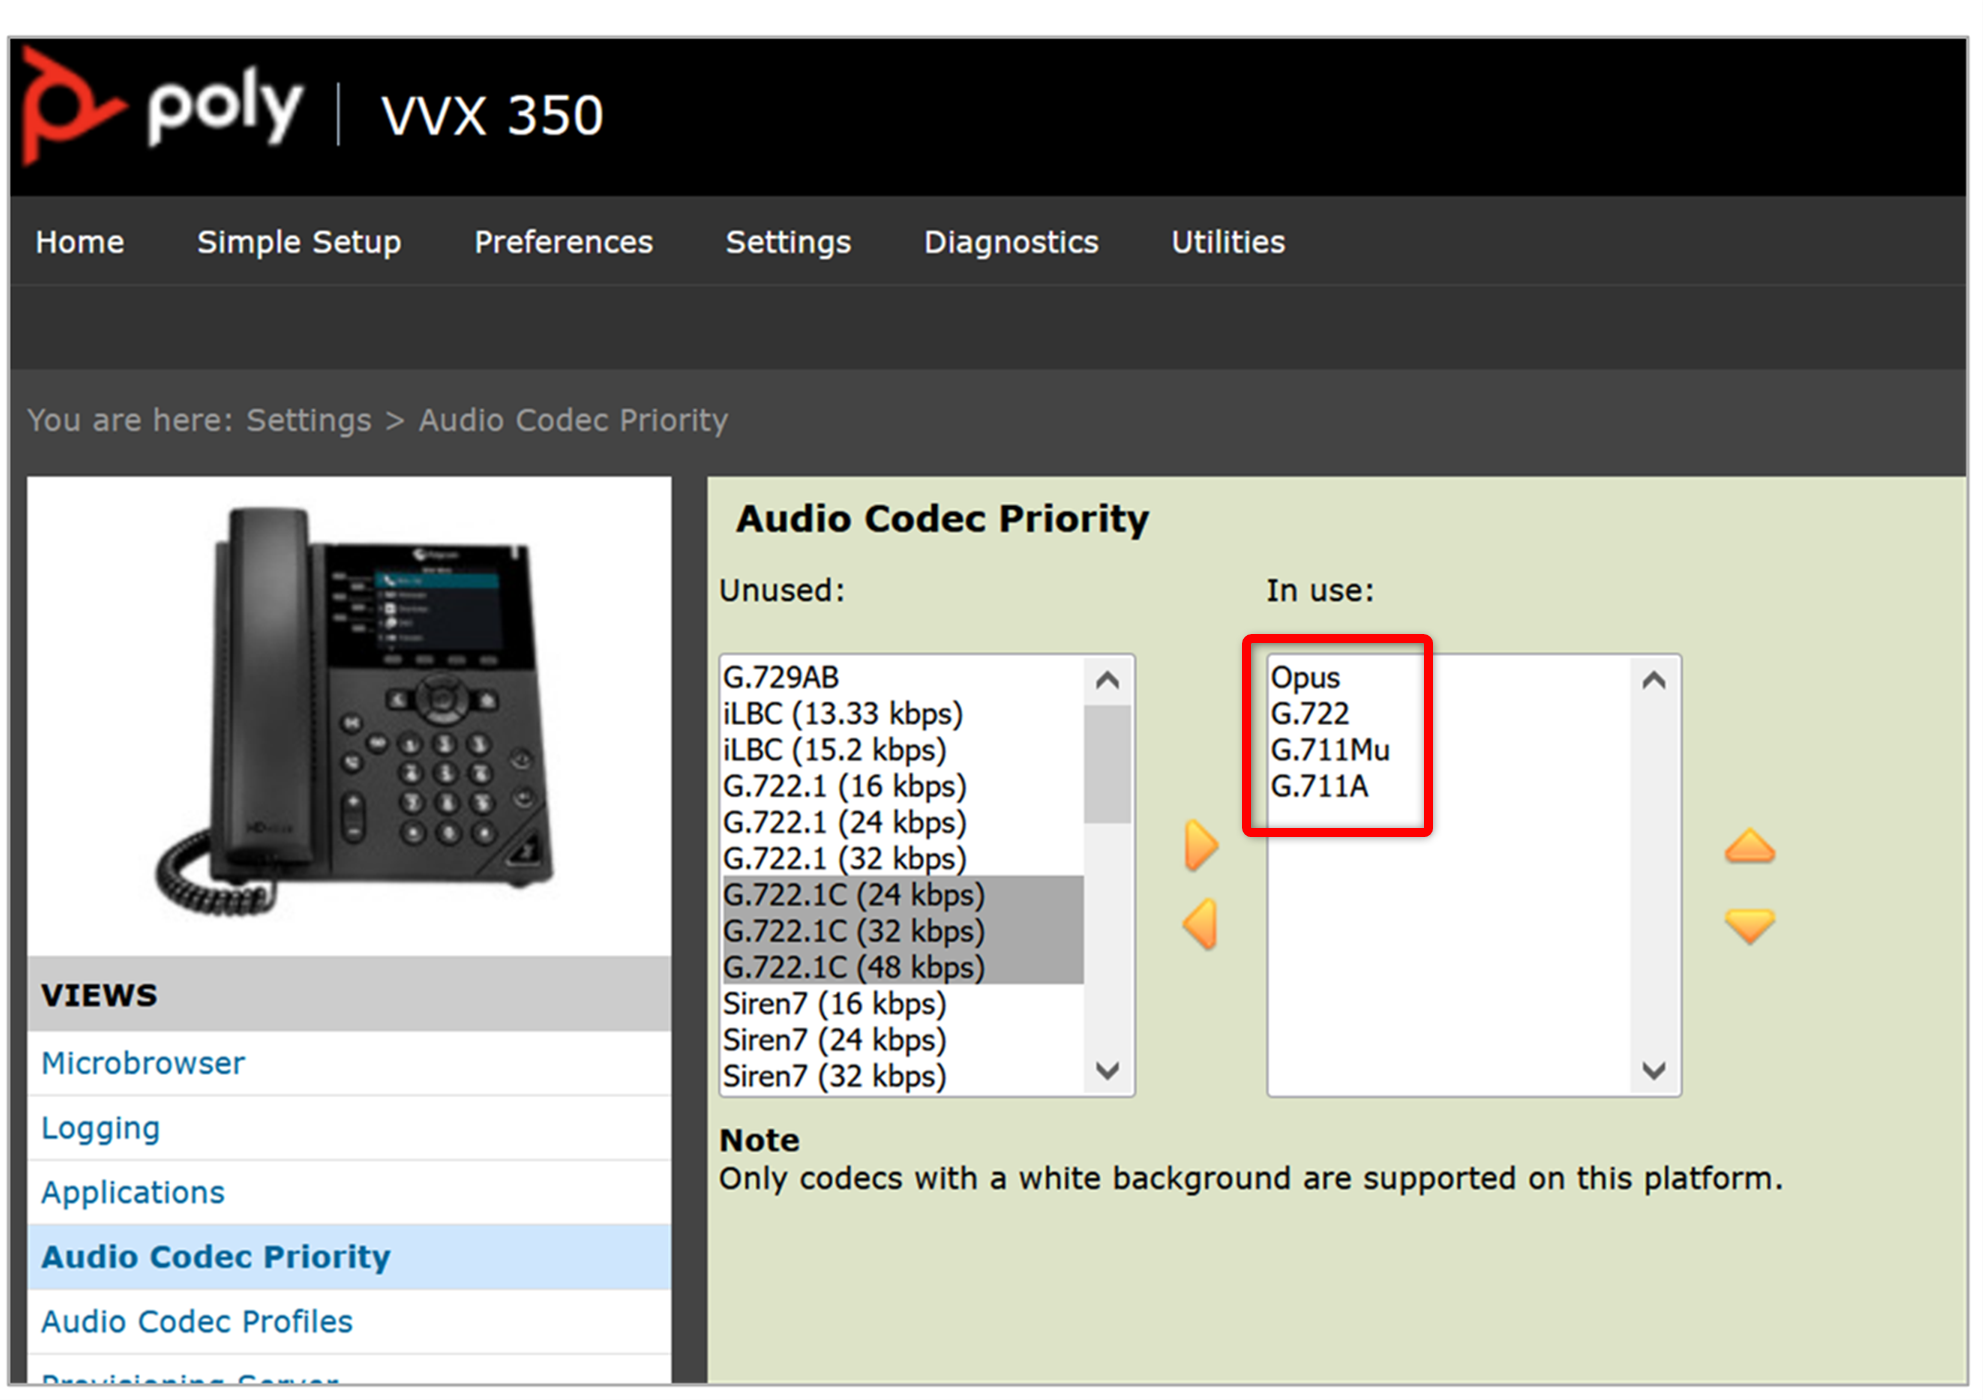Image resolution: width=1983 pixels, height=1400 pixels.
Task: Select G.711Mu in the In use list
Action: (1449, 749)
